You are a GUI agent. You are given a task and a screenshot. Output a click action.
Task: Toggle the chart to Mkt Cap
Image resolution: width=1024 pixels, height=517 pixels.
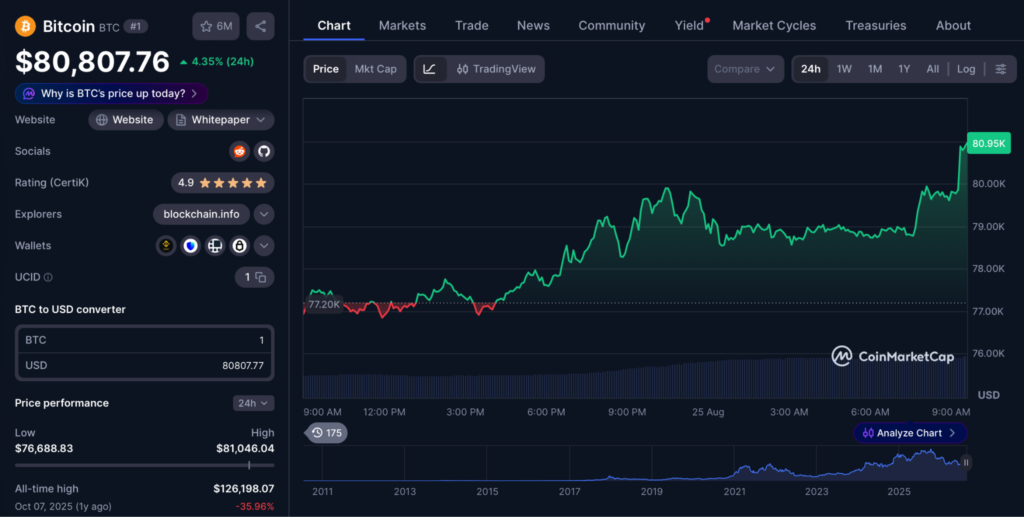tap(376, 69)
